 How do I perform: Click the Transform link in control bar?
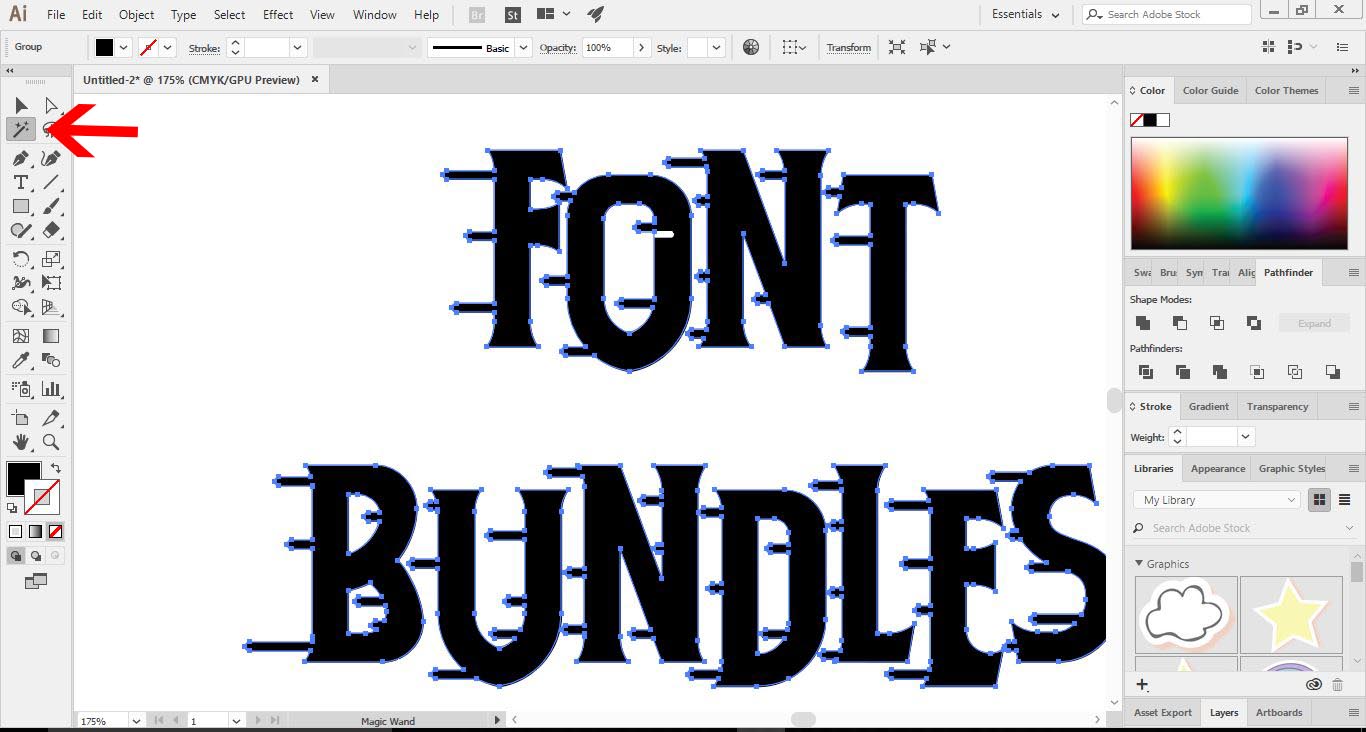tap(849, 47)
